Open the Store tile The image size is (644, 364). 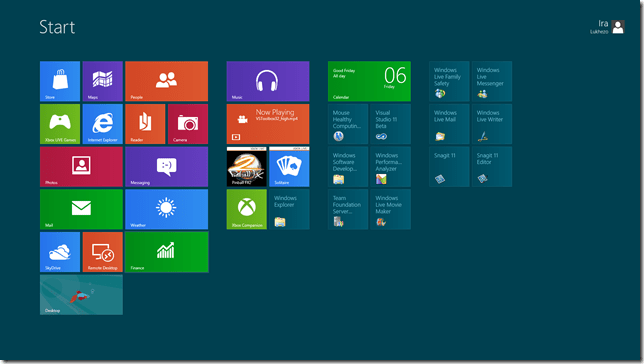[x=60, y=81]
